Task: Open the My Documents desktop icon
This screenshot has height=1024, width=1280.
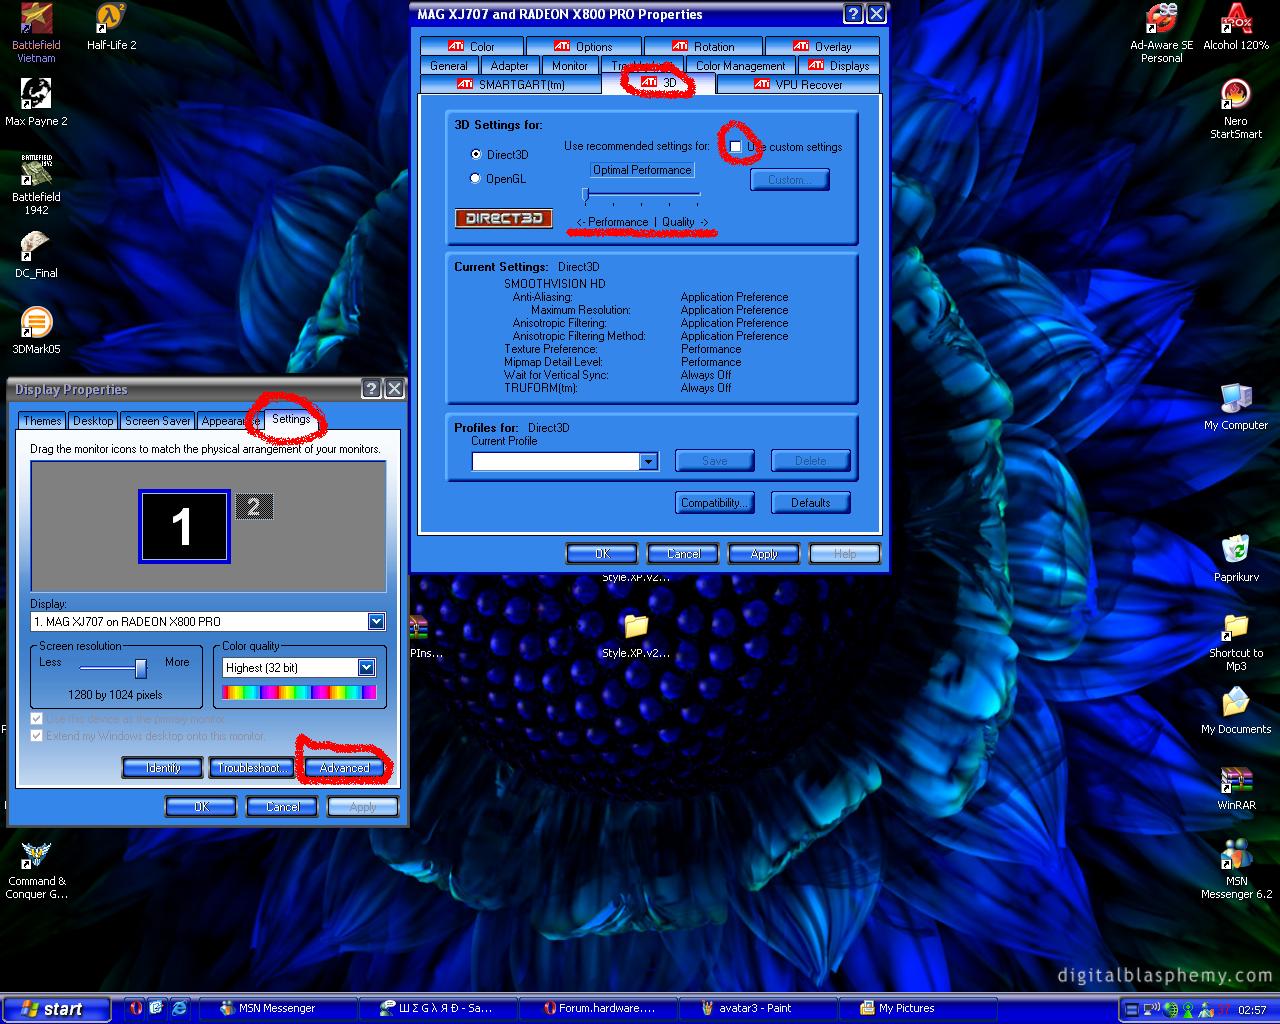Action: 1236,711
